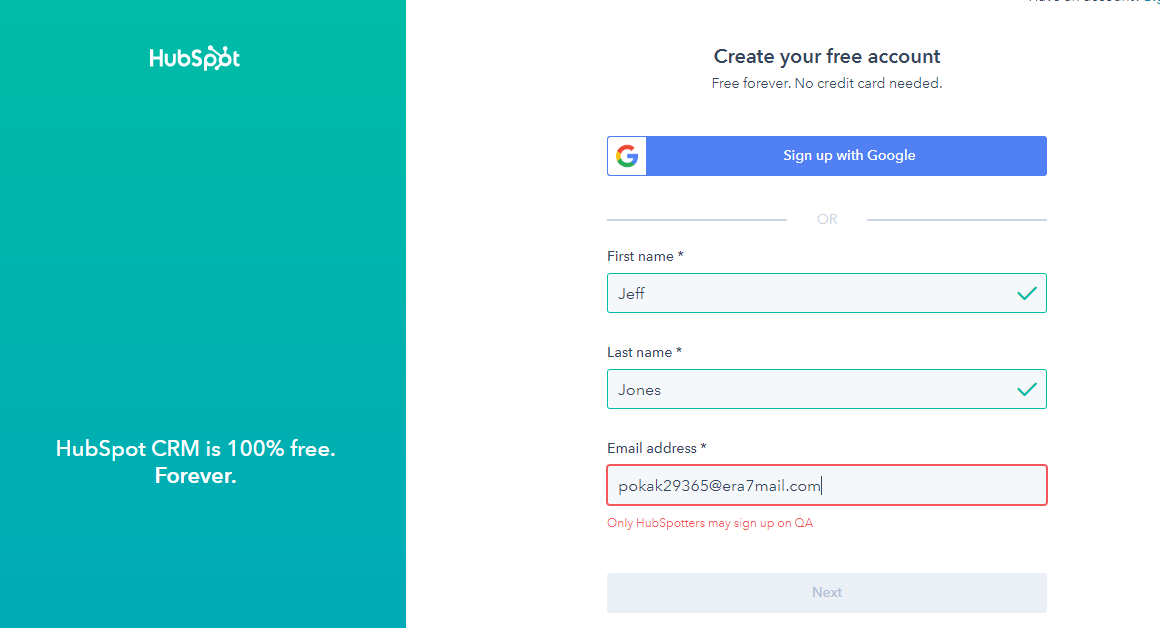
Task: Open the partially visible sign in link
Action: [x=1151, y=1]
